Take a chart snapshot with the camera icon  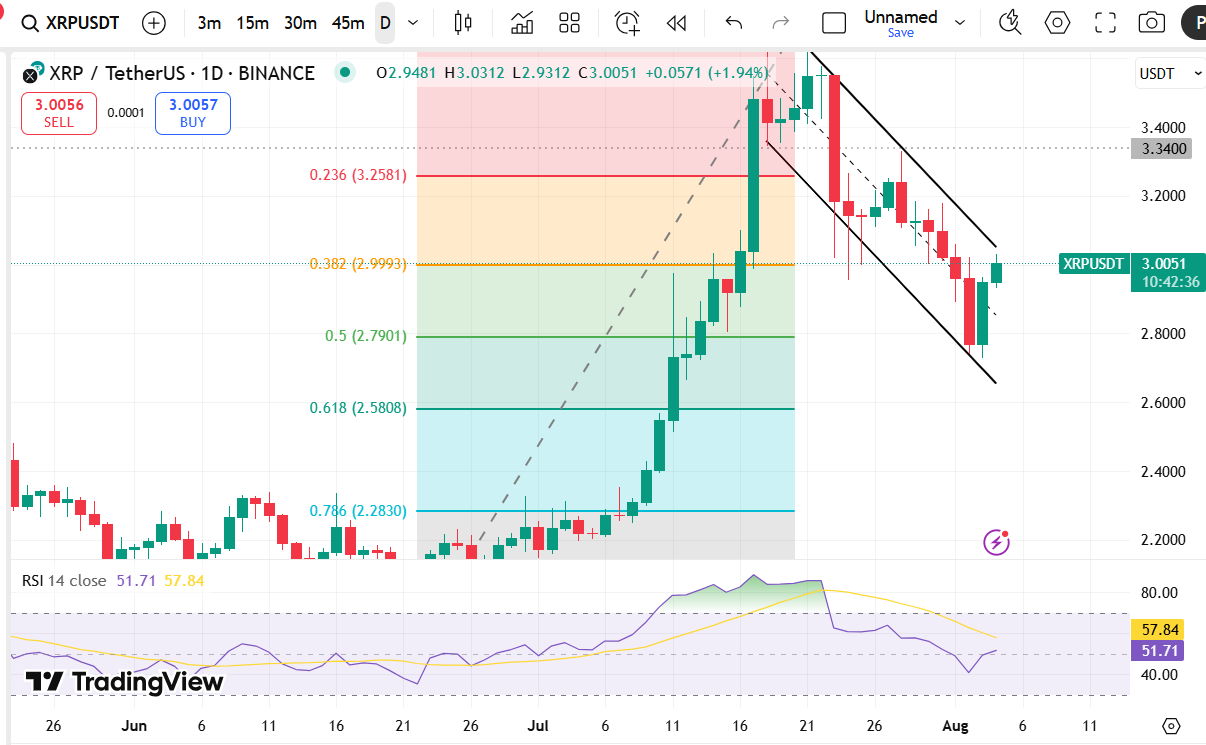tap(1152, 22)
